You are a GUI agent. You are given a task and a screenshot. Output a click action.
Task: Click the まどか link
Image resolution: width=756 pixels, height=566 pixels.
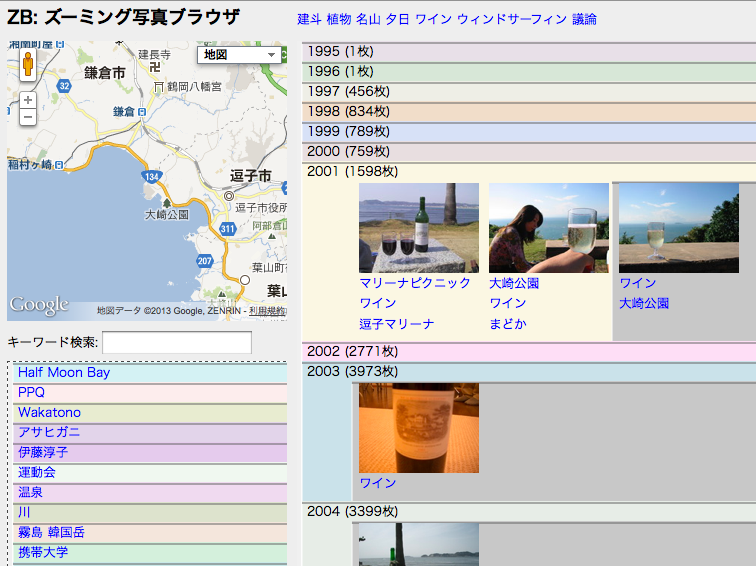[x=508, y=324]
